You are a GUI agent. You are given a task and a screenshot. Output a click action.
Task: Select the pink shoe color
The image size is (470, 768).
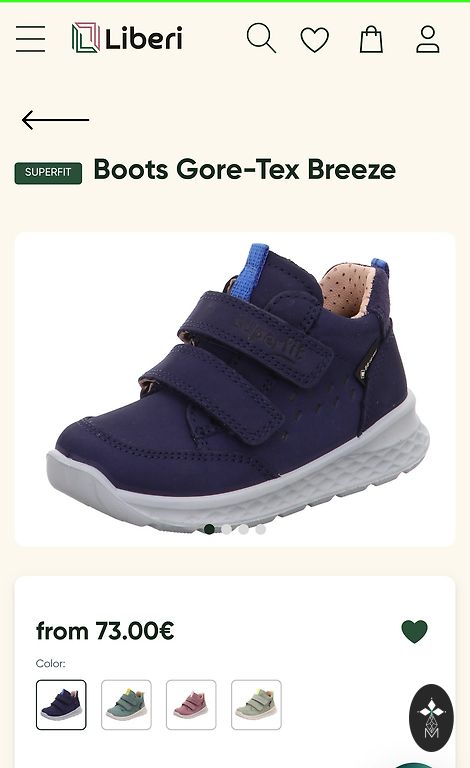tap(191, 705)
